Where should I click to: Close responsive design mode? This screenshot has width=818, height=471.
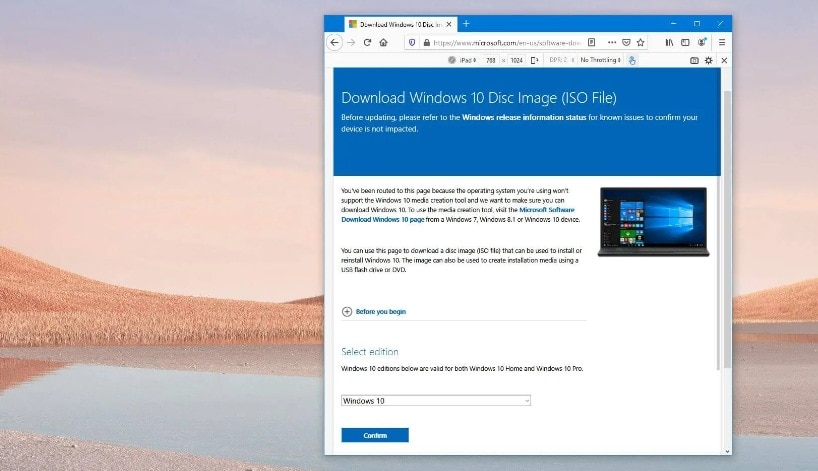pos(724,61)
